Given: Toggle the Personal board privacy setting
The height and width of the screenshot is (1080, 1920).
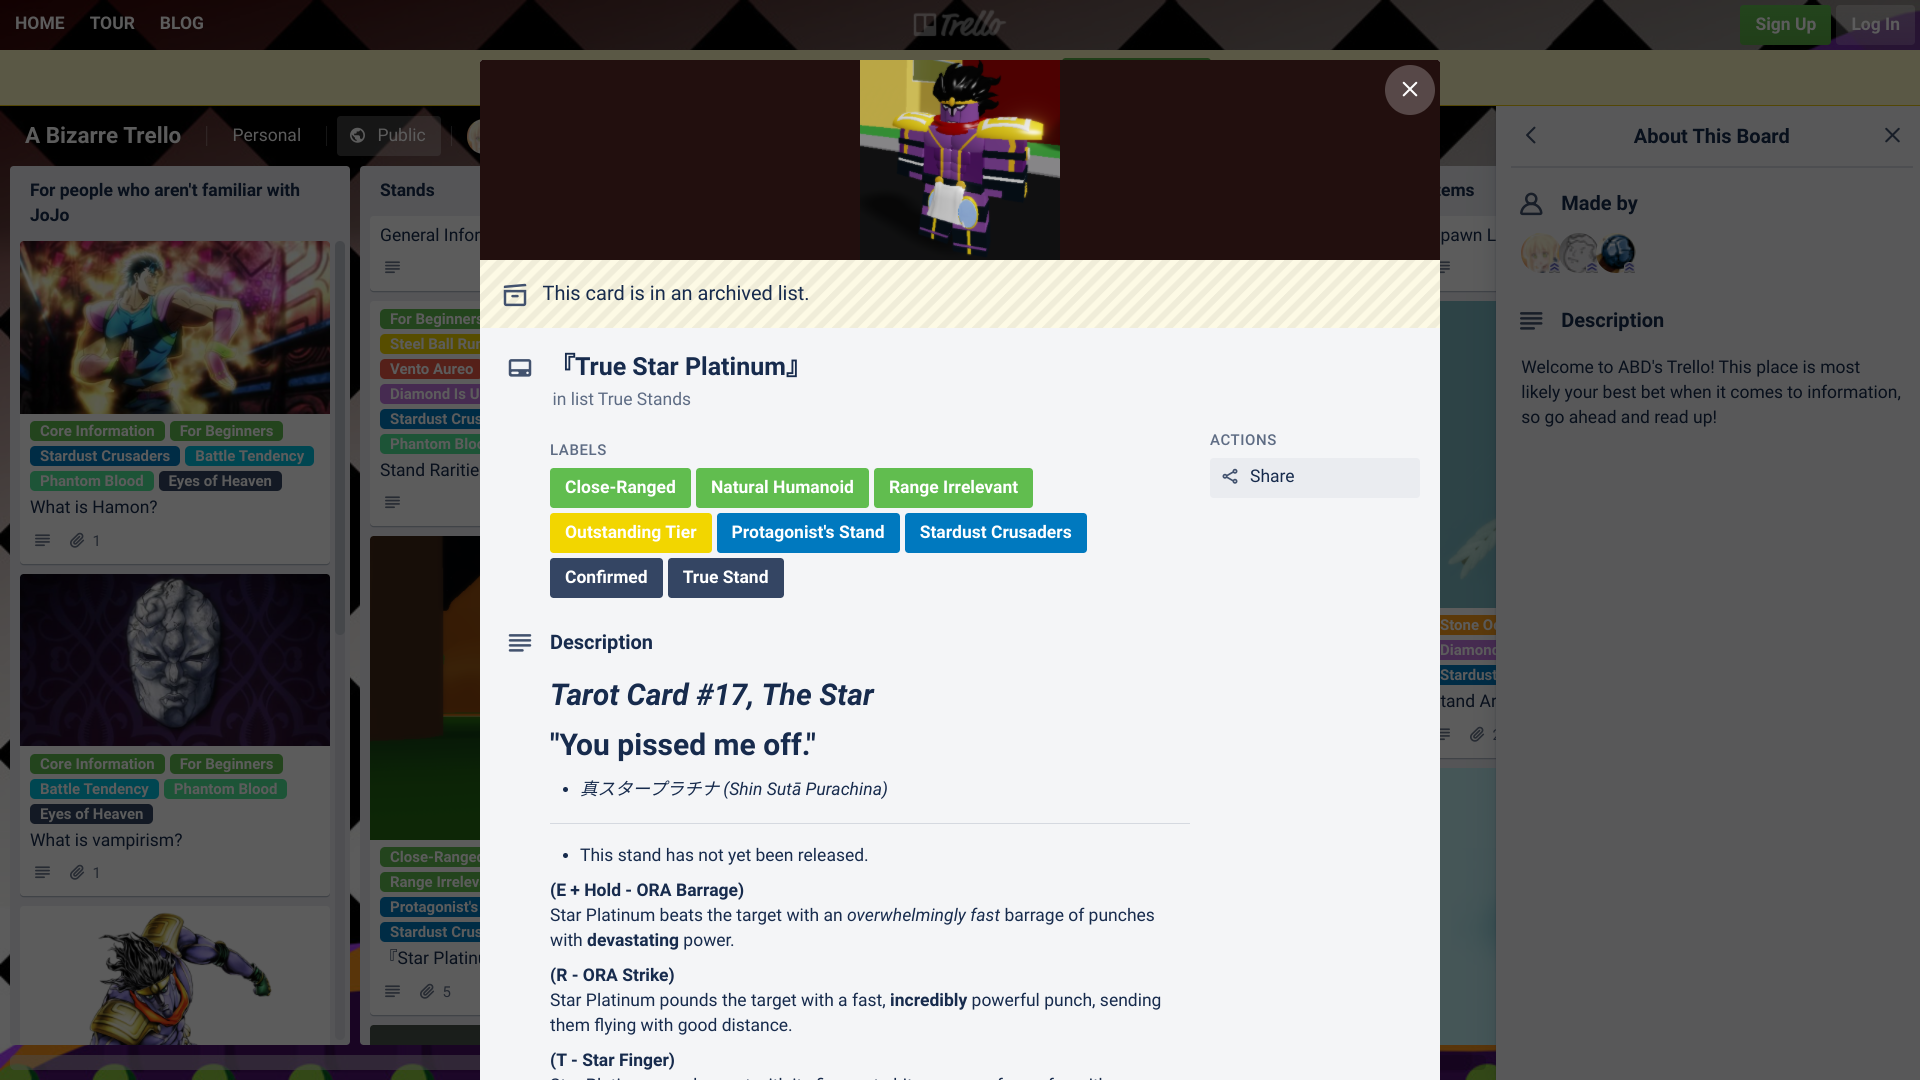Looking at the screenshot, I should (266, 135).
